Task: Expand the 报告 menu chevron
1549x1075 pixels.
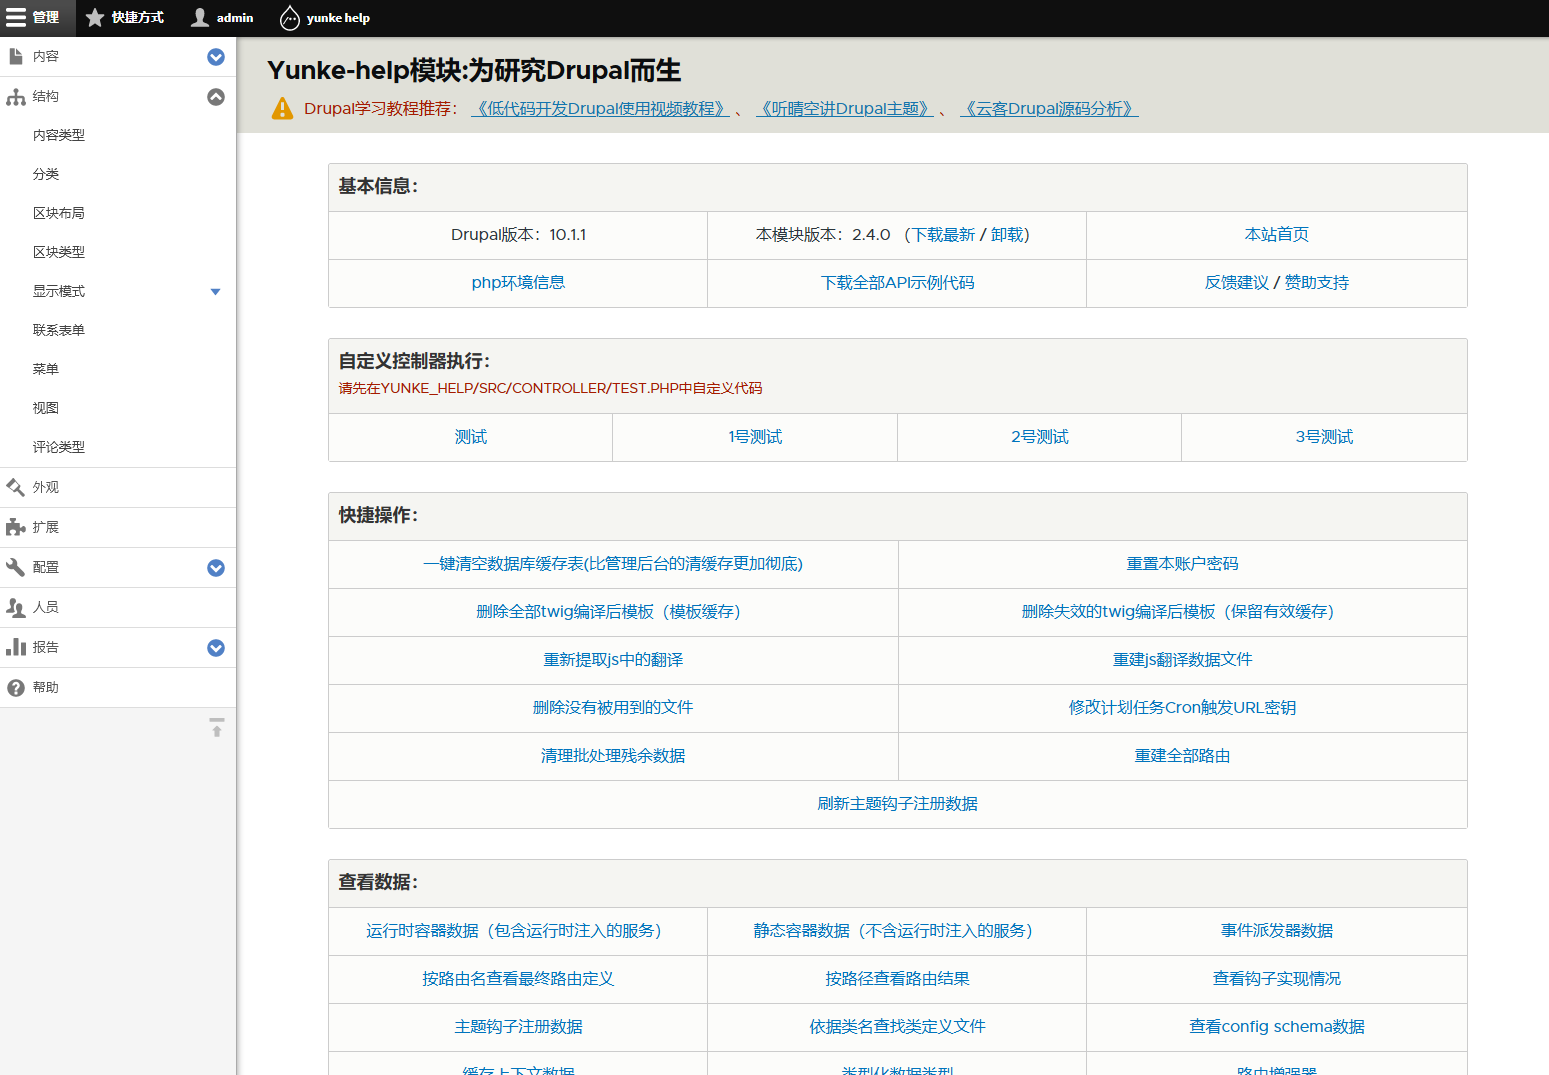Action: [216, 648]
